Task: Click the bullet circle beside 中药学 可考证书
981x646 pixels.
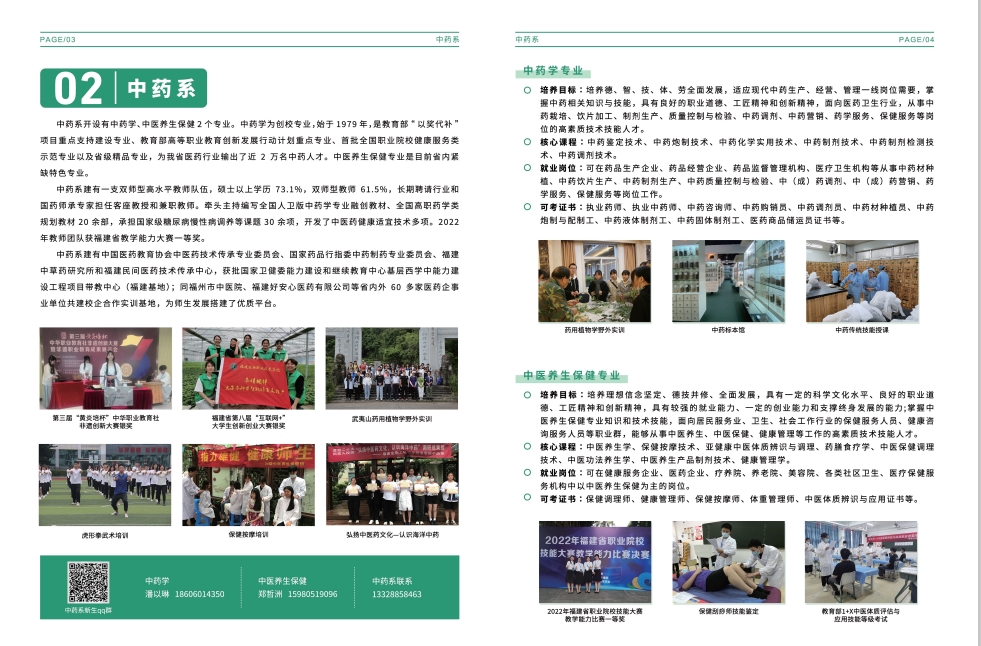Action: click(x=527, y=207)
